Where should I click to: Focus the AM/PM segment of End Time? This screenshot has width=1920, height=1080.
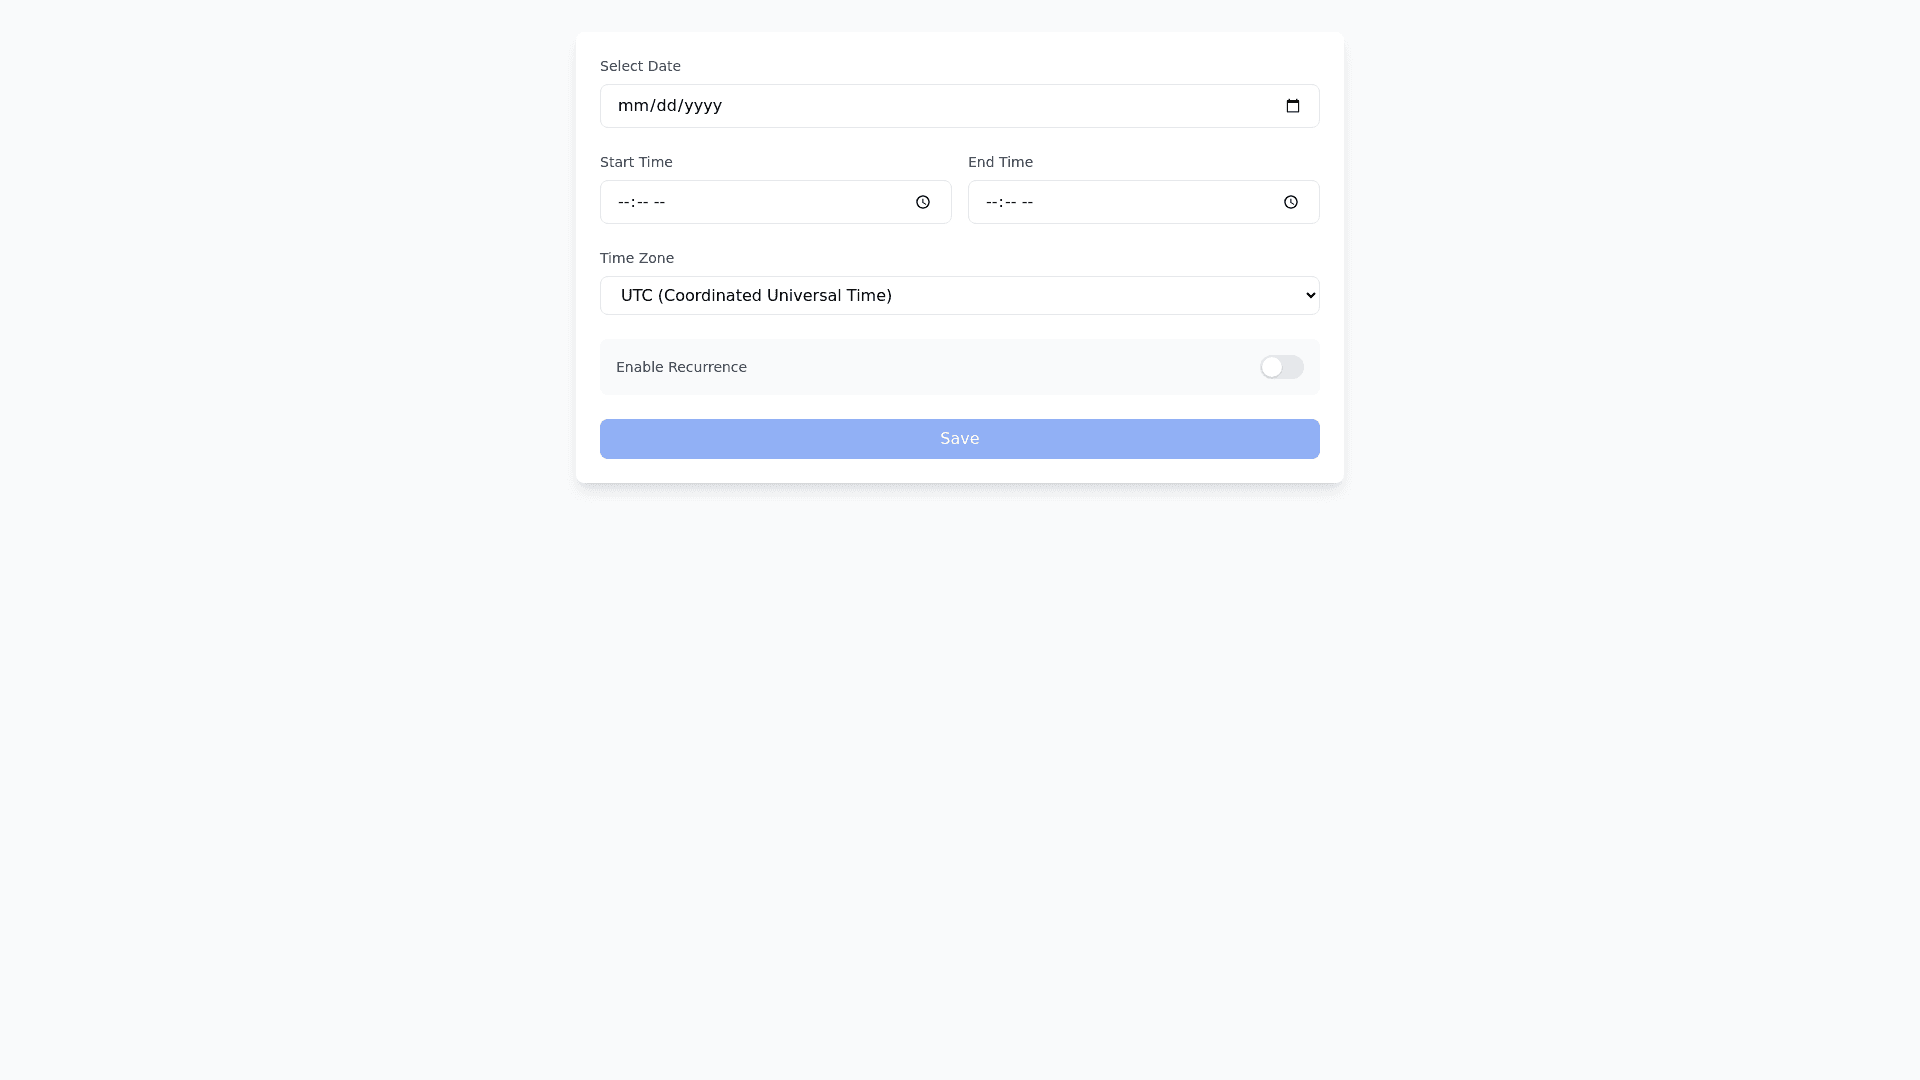click(x=1027, y=202)
